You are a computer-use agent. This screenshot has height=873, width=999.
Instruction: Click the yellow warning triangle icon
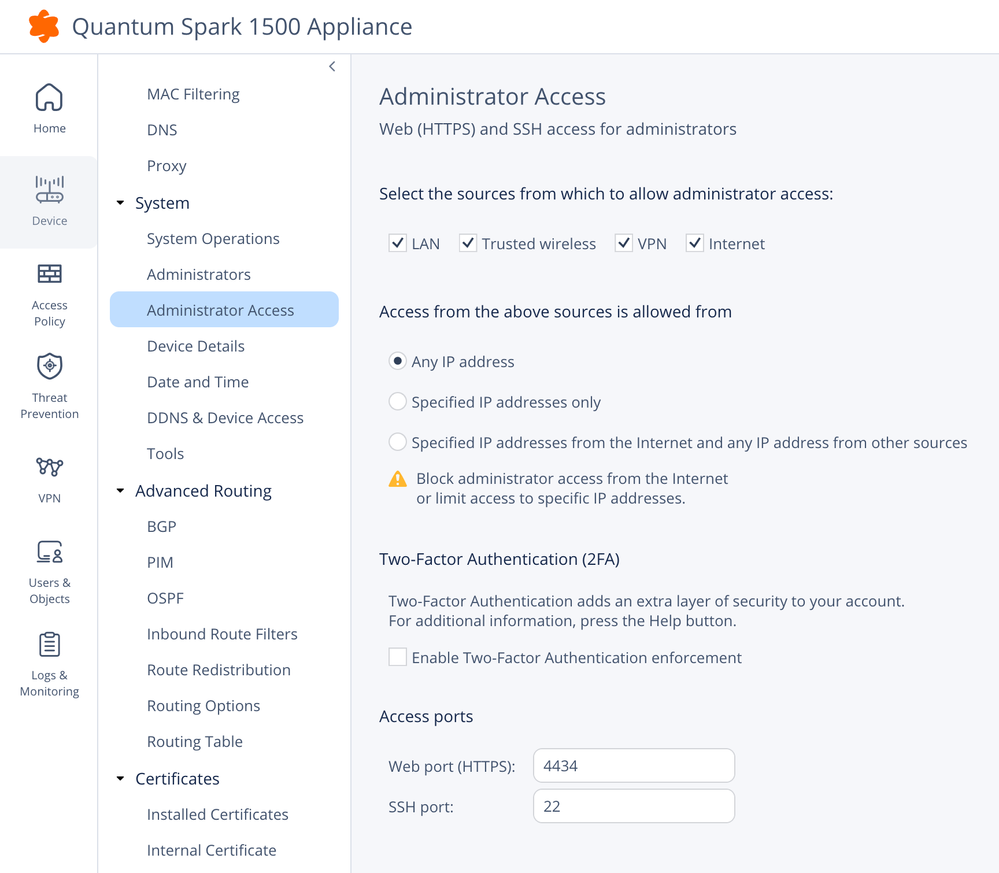[398, 479]
